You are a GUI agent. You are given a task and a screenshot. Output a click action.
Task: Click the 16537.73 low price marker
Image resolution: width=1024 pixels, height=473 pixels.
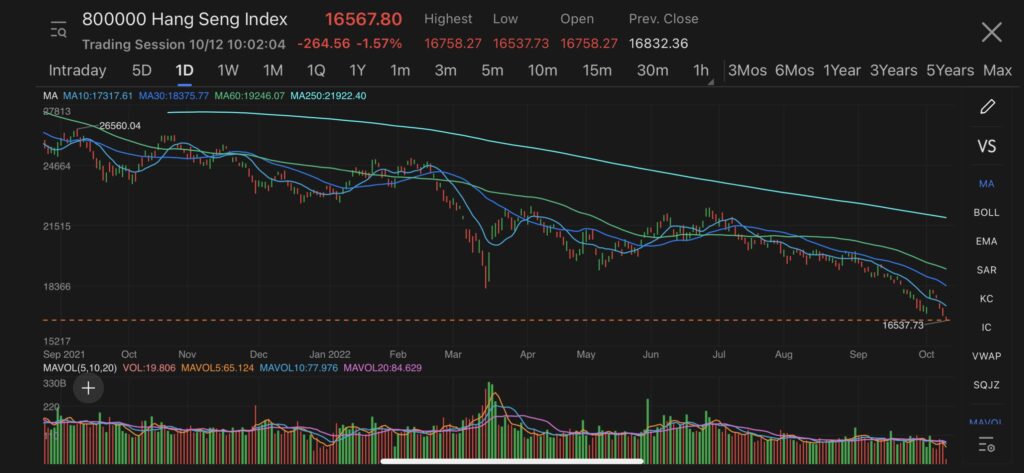click(903, 325)
